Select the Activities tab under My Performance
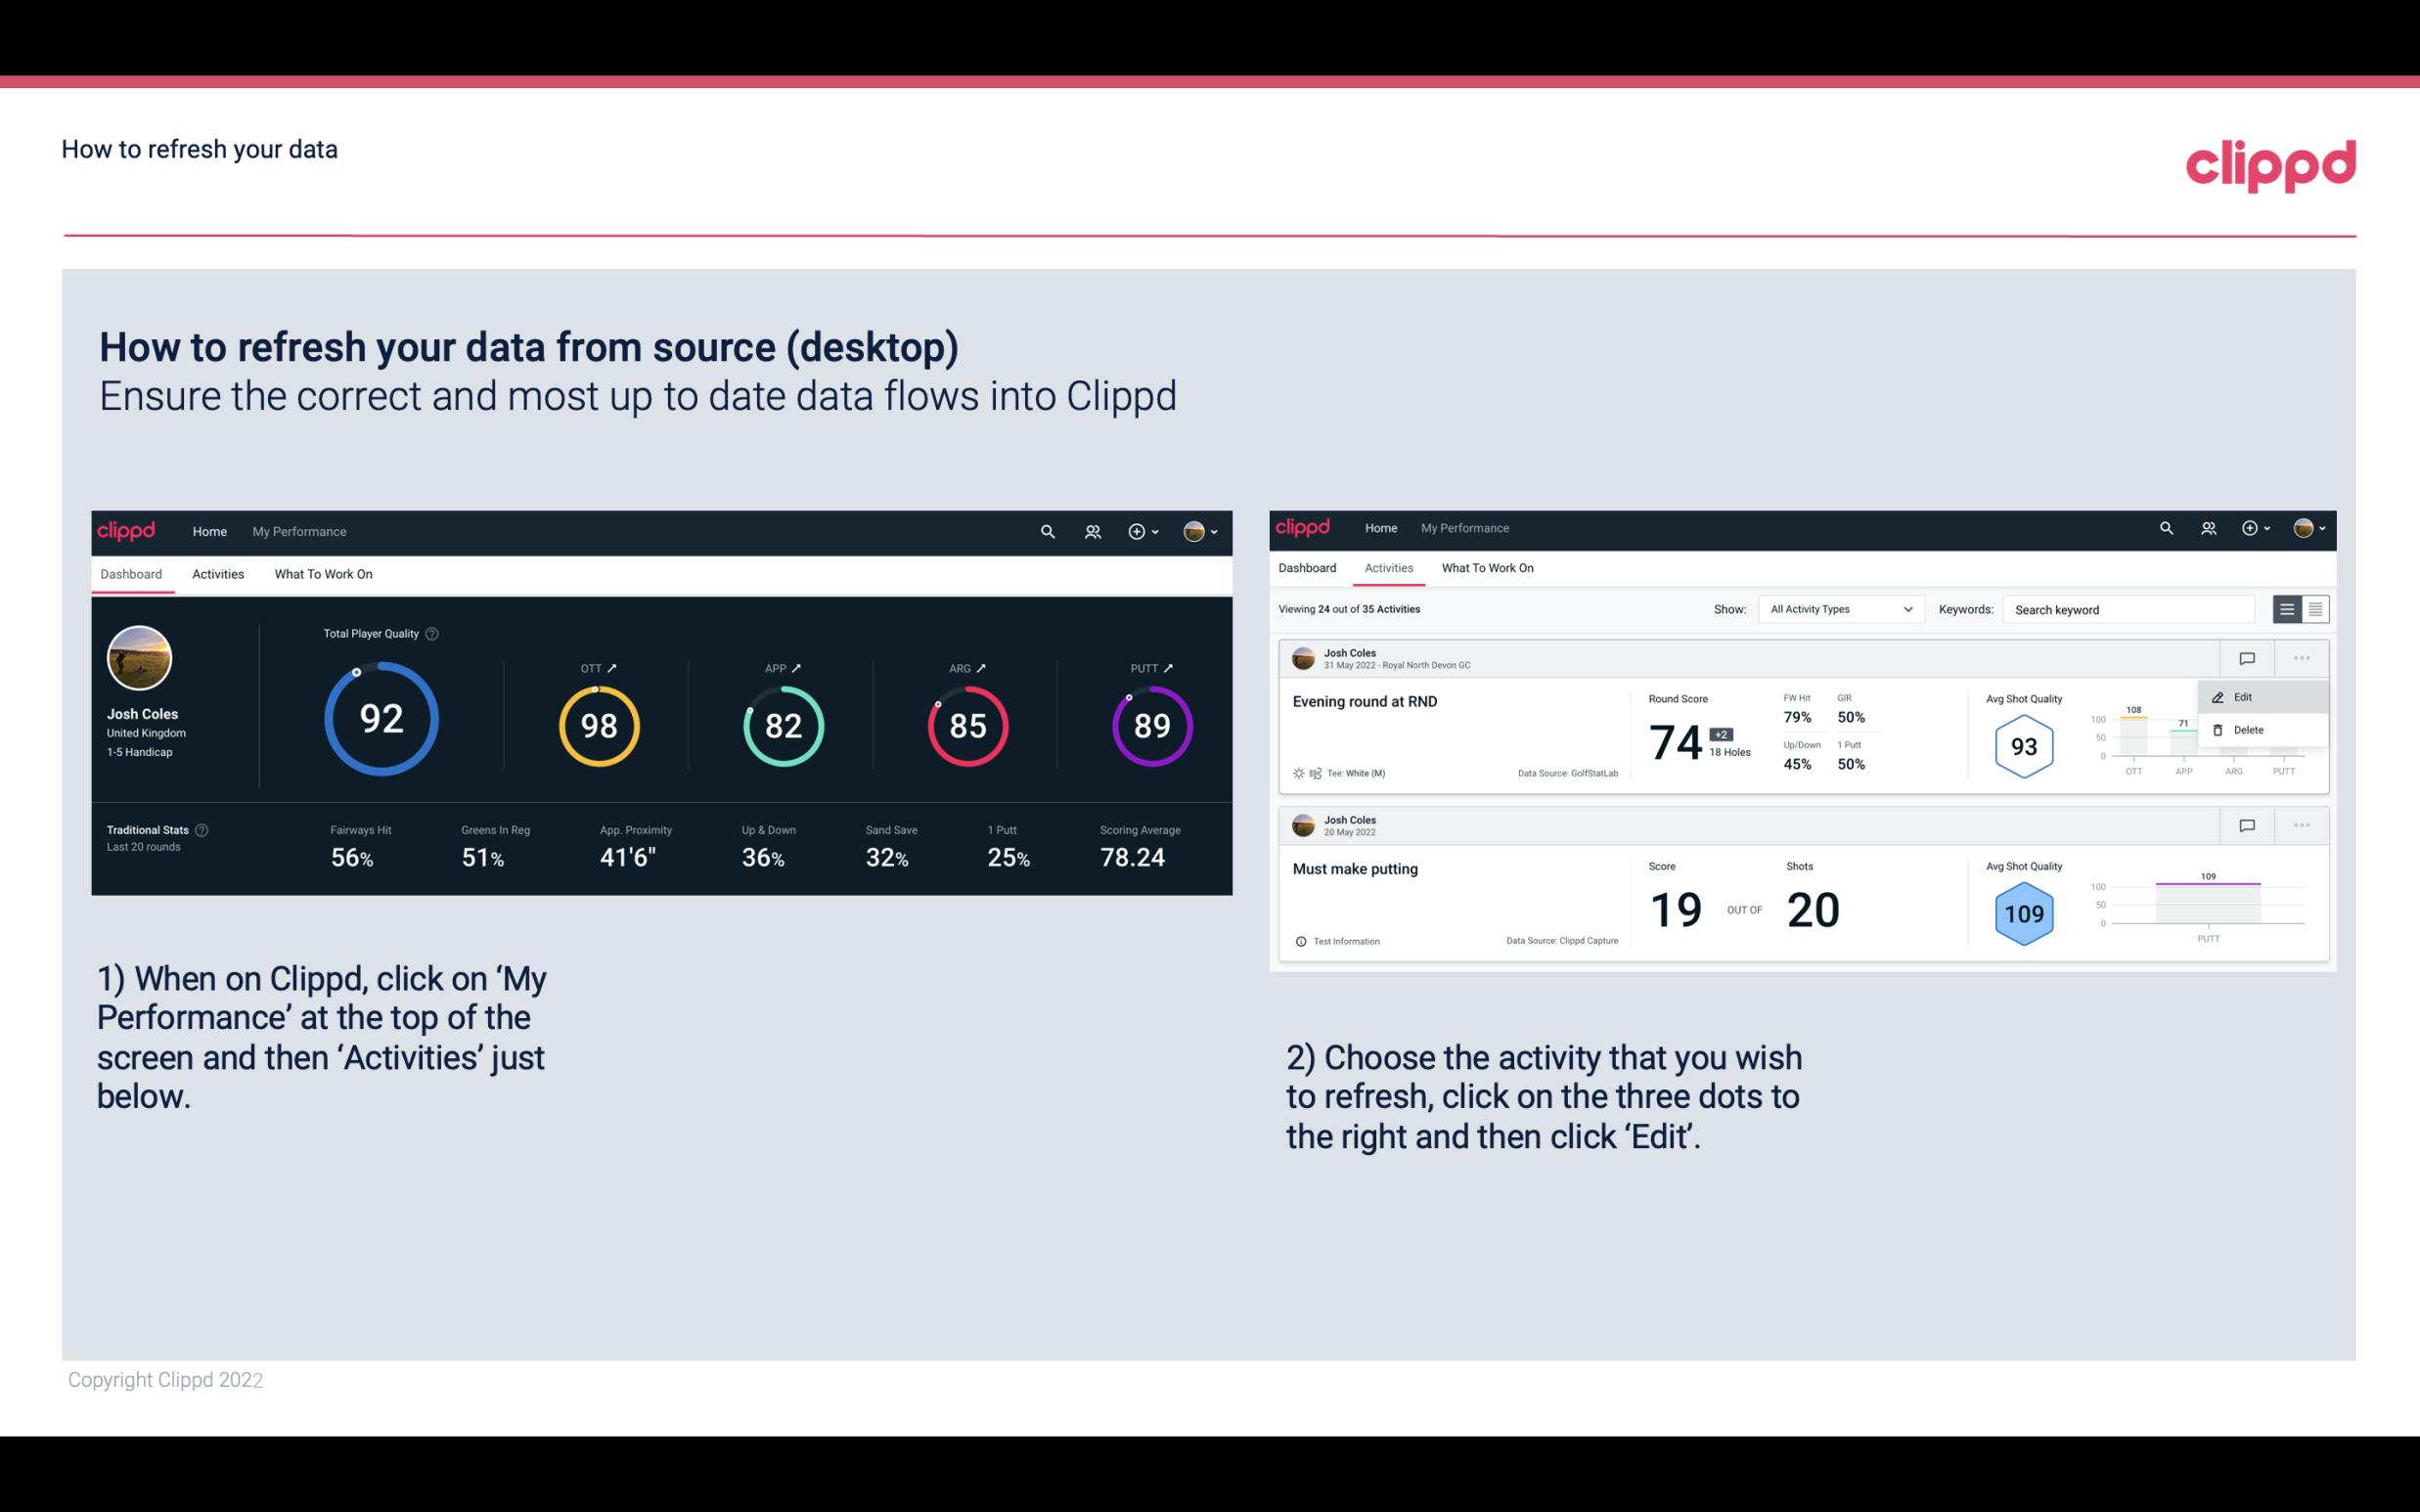2420x1512 pixels. 218,571
